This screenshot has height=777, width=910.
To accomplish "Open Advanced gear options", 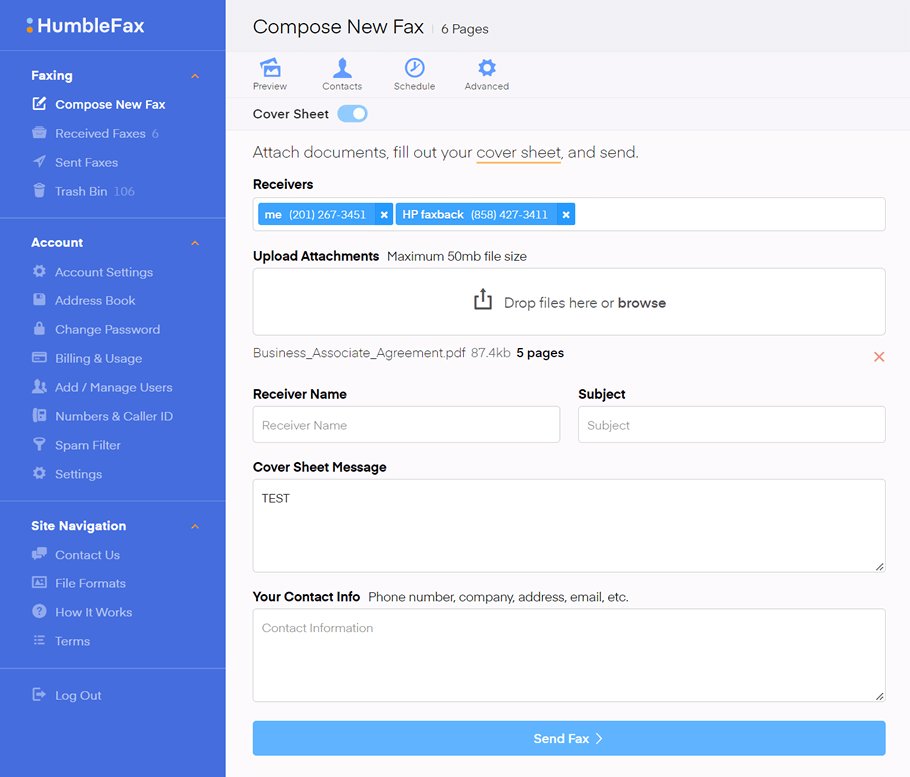I will tap(487, 68).
